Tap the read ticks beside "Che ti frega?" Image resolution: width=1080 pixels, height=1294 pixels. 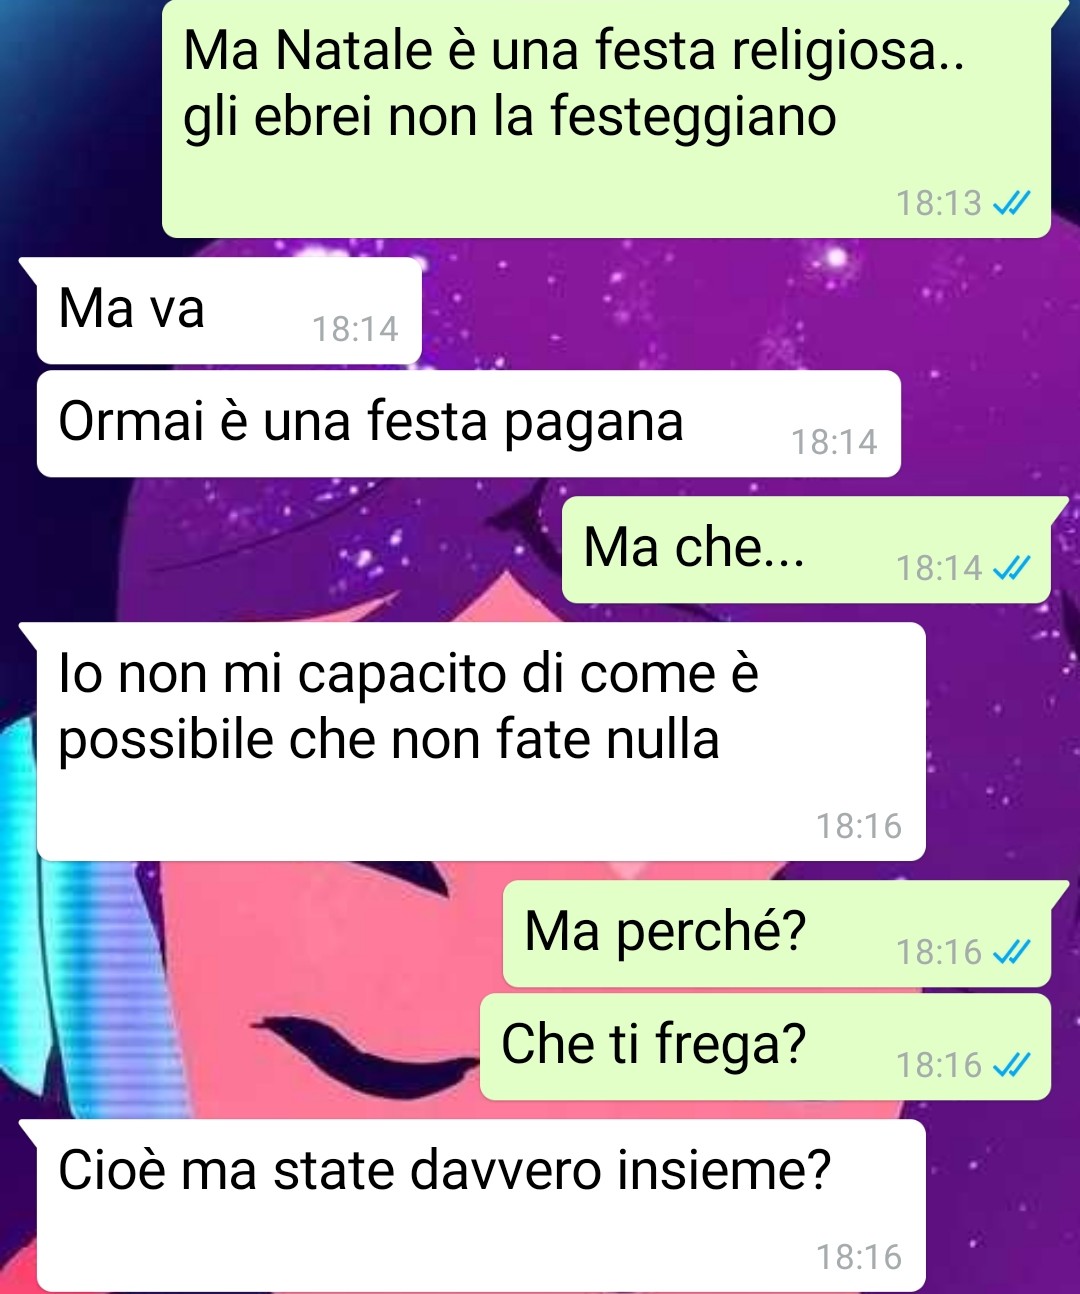tap(1010, 1066)
